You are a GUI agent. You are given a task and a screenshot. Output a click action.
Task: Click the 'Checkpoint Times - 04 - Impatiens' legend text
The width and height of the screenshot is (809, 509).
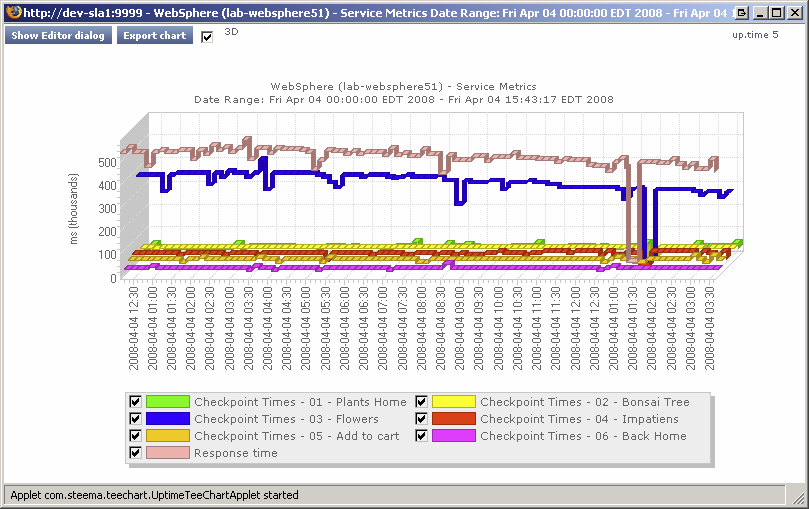point(579,419)
